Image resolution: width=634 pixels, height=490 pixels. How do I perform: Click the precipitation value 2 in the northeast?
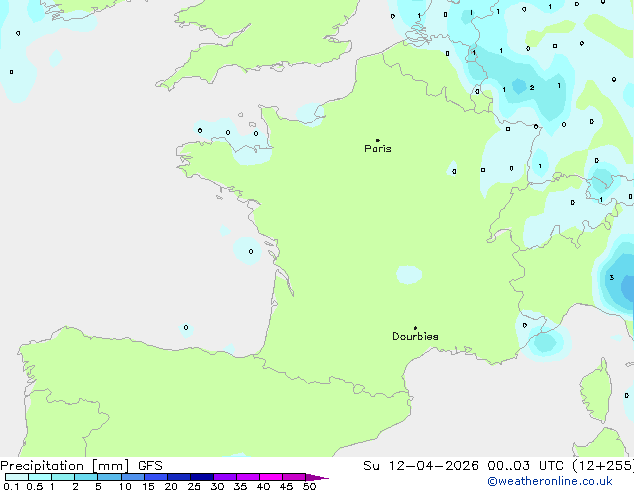[531, 88]
